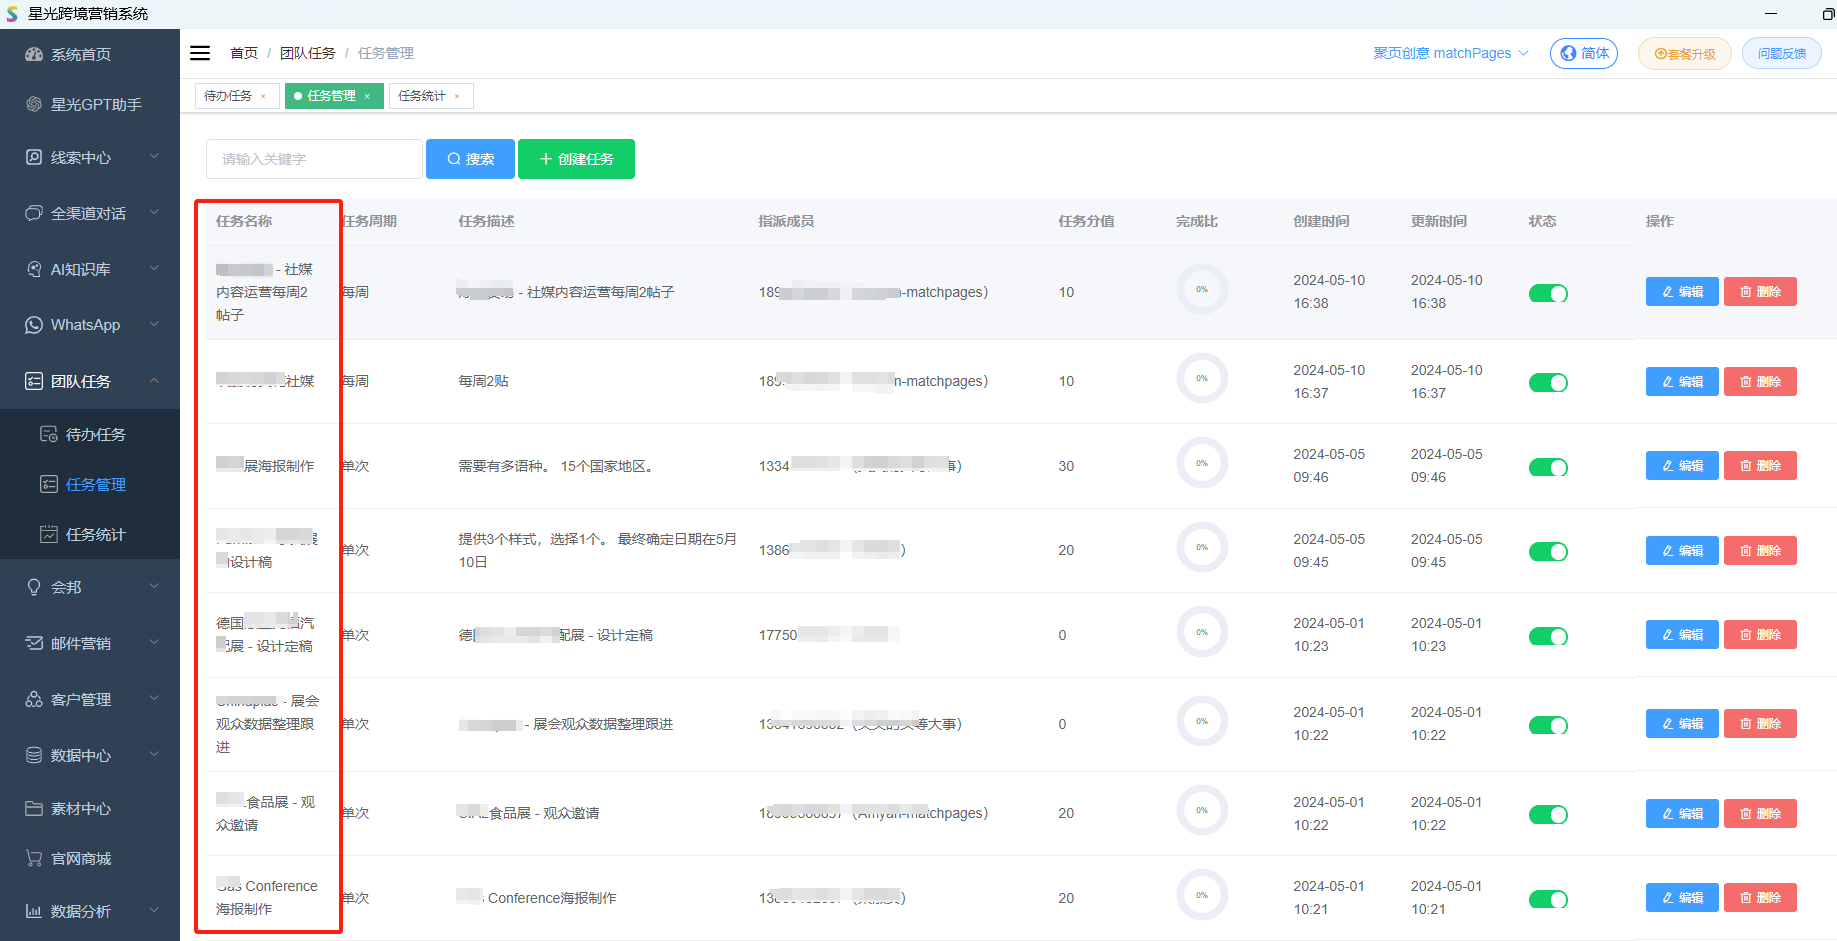
Task: Collapse 团队任务 menu chevron
Action: point(154,381)
